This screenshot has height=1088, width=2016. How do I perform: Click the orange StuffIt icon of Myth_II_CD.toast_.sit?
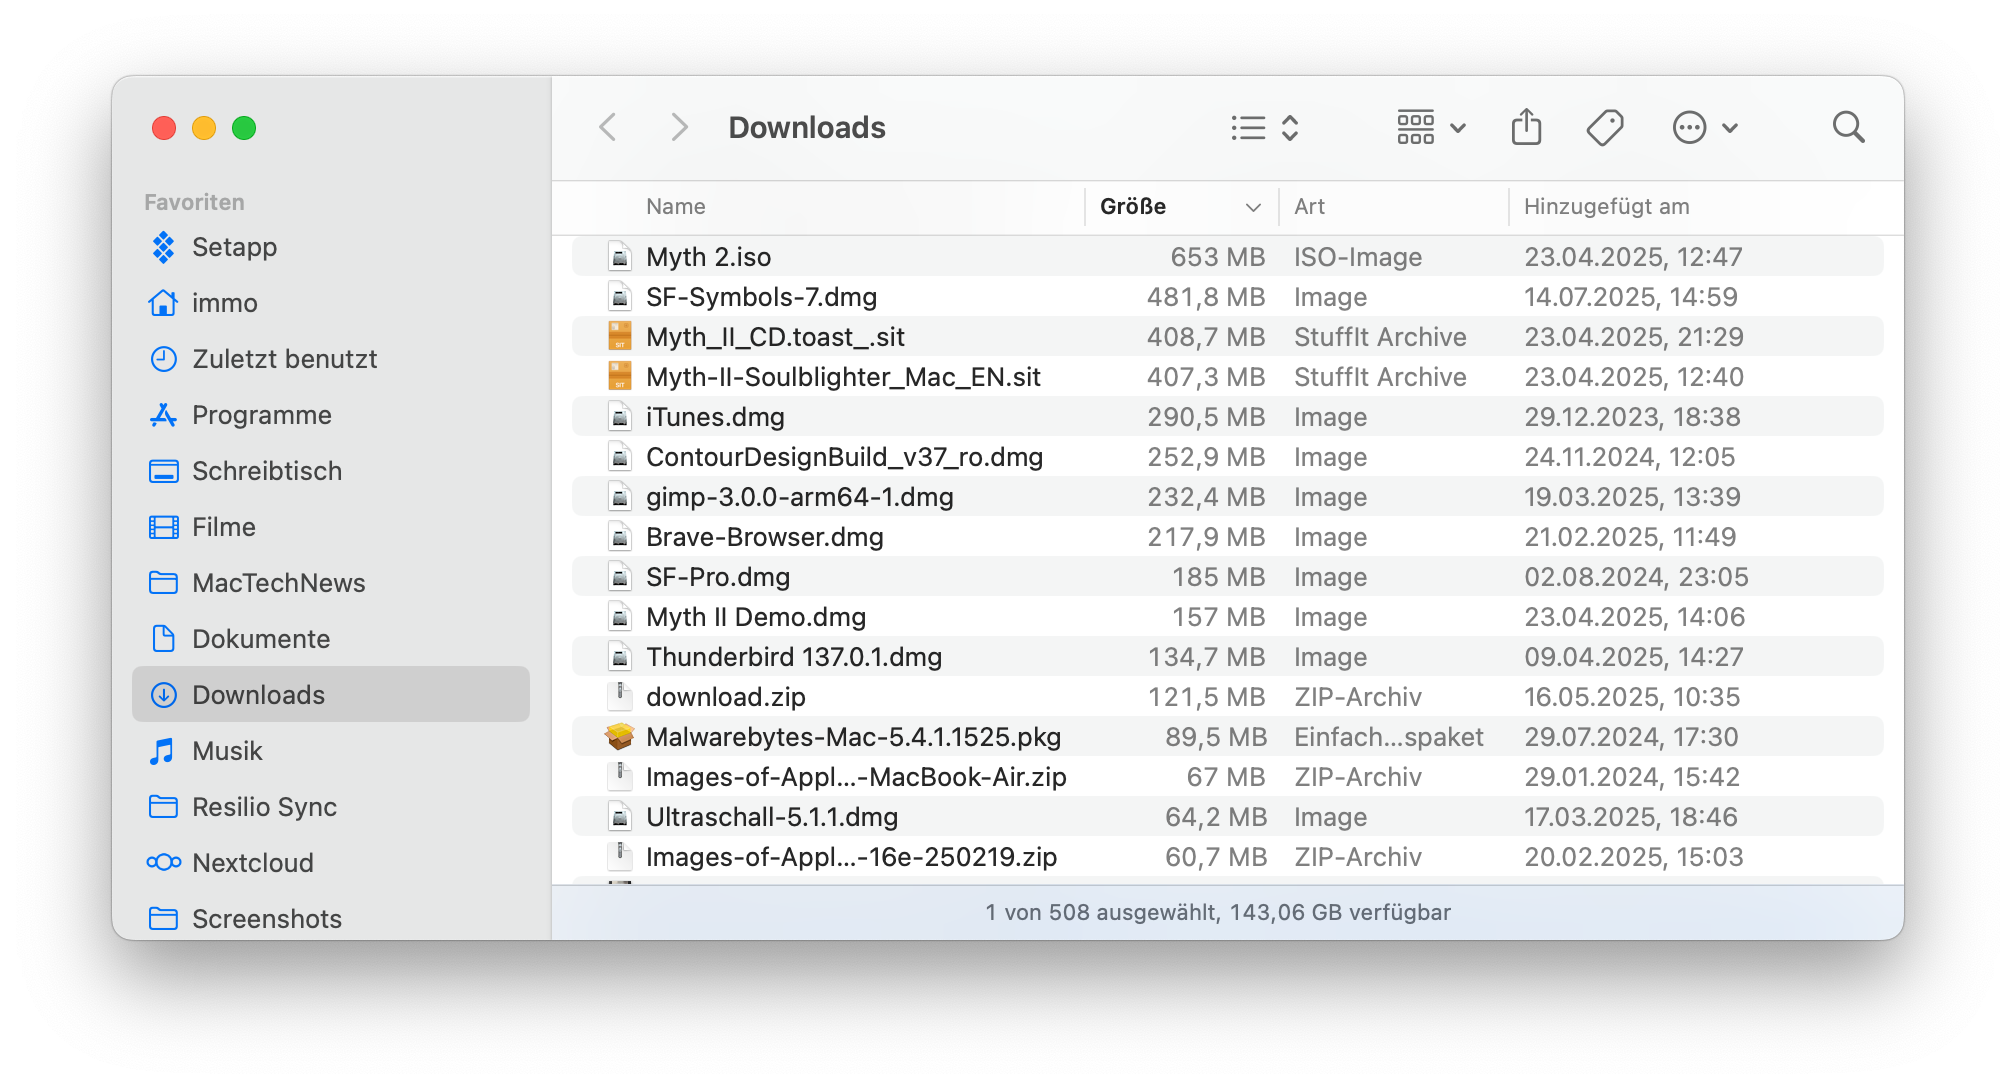pos(620,336)
